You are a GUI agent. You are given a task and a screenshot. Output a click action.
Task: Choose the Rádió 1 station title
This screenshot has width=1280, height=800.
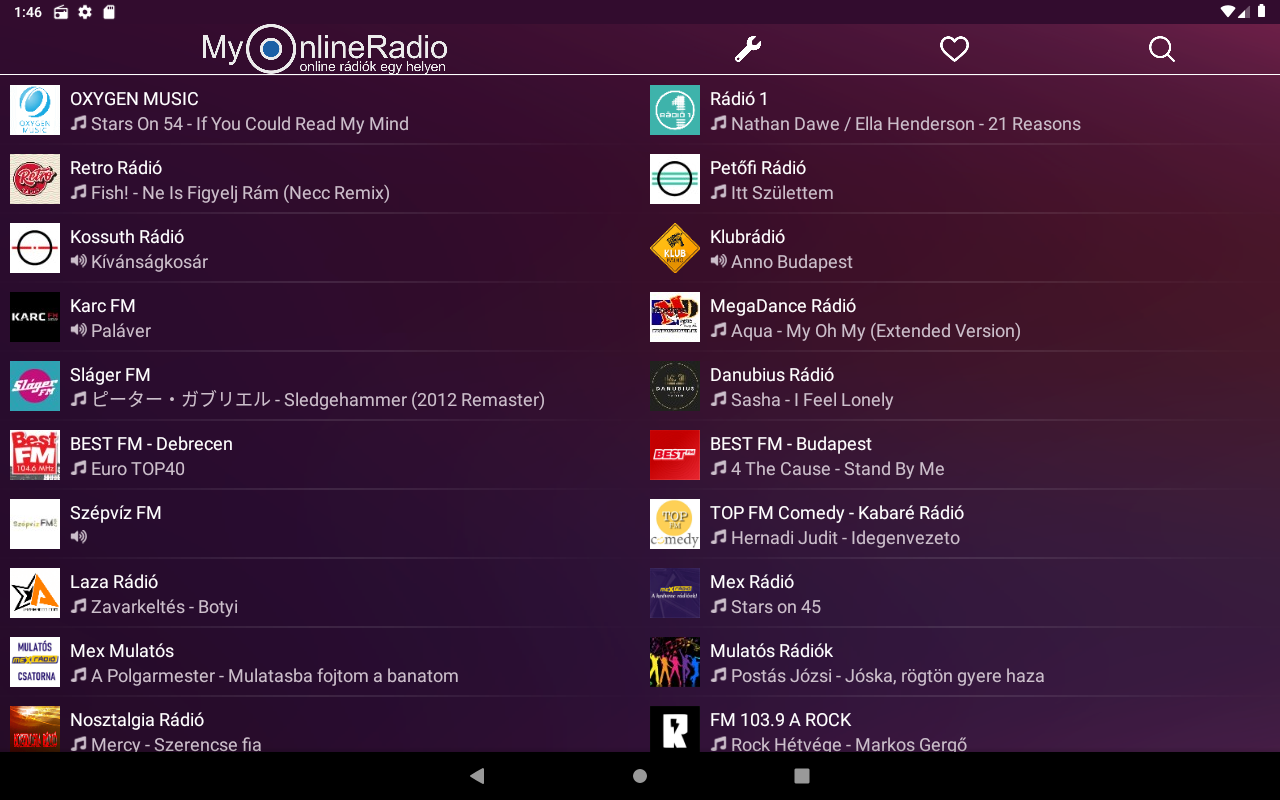739,99
